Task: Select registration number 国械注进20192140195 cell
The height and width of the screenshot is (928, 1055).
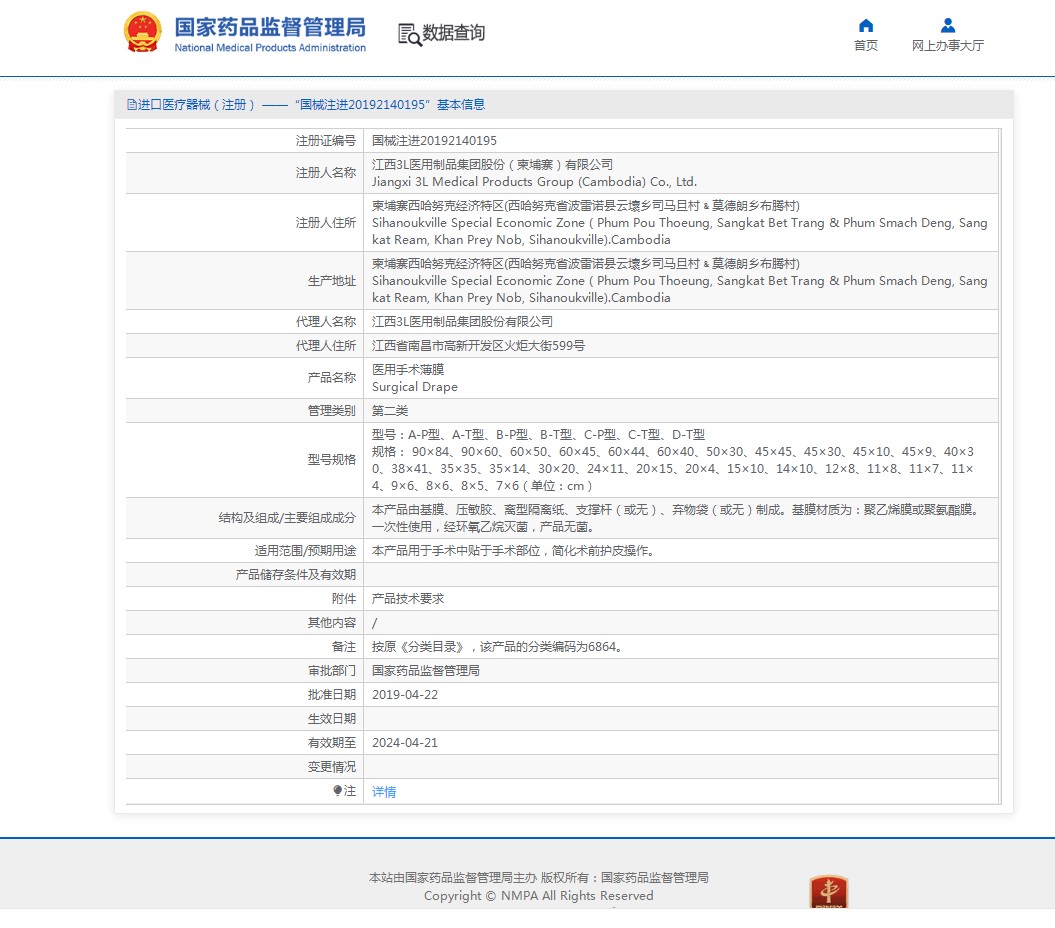Action: point(434,141)
